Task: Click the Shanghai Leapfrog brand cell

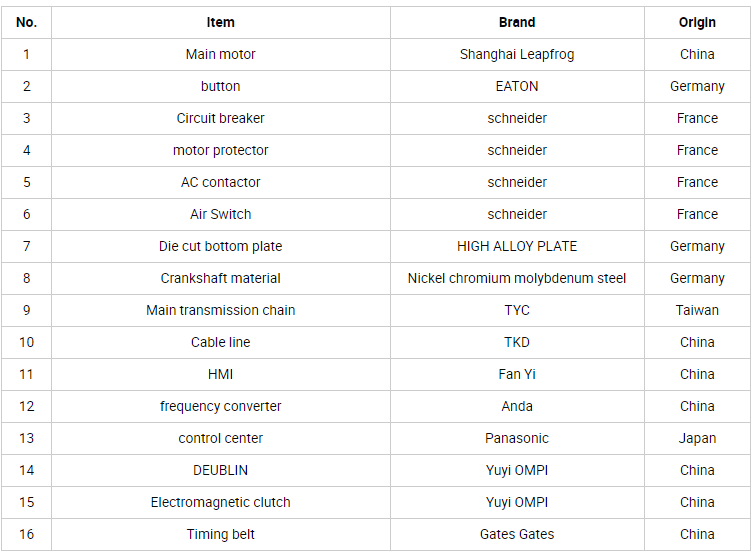Action: pos(517,55)
